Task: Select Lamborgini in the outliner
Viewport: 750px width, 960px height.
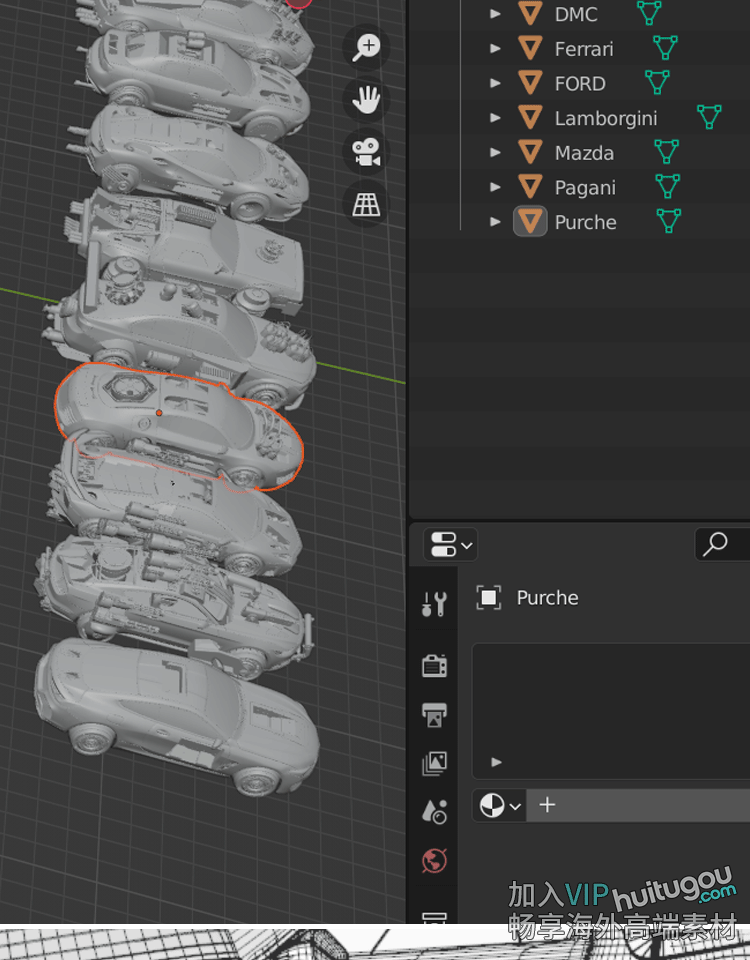Action: point(605,118)
